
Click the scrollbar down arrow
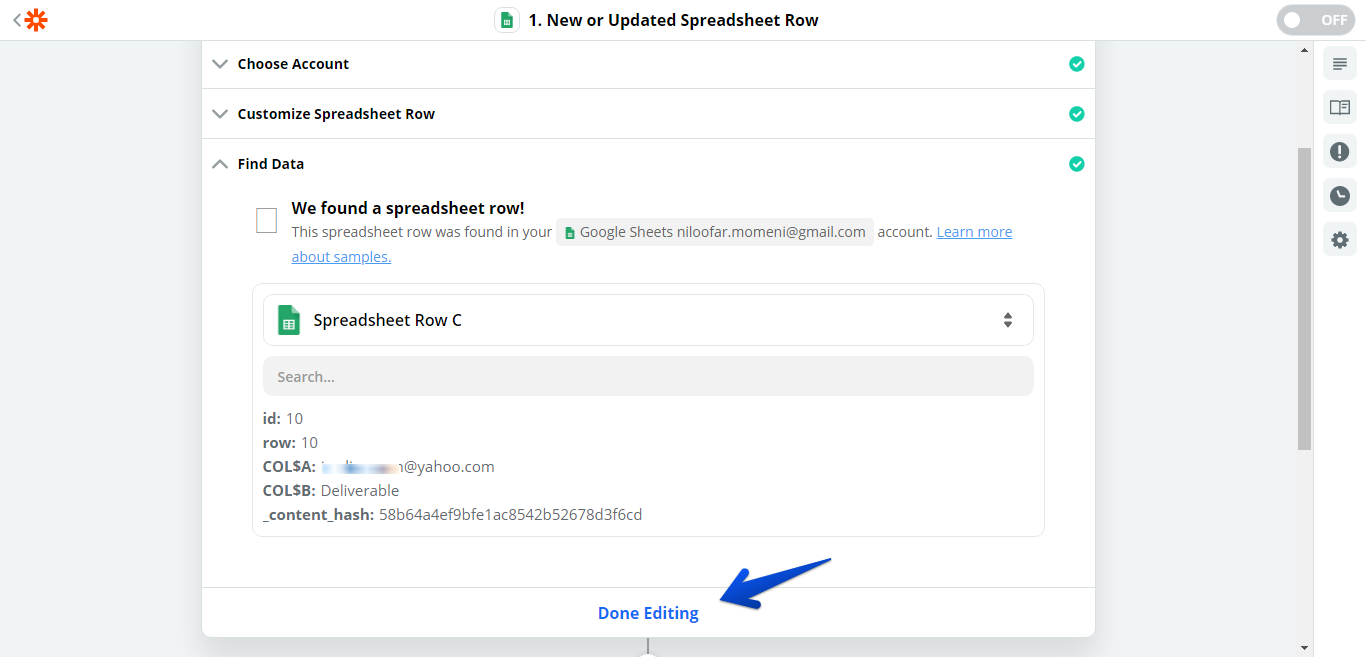1304,648
